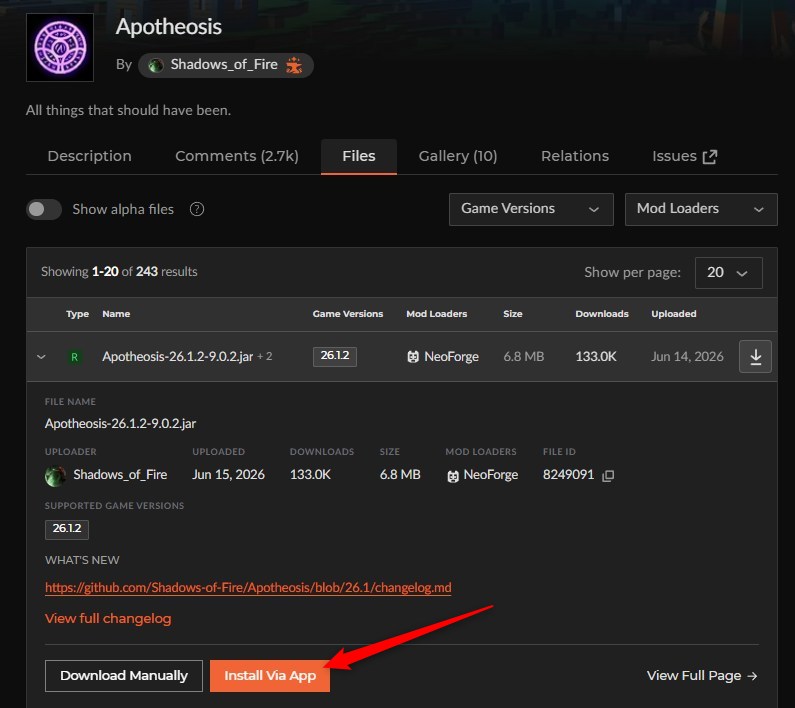Open the GitHub changelog.md link
This screenshot has height=708, width=795.
point(248,587)
